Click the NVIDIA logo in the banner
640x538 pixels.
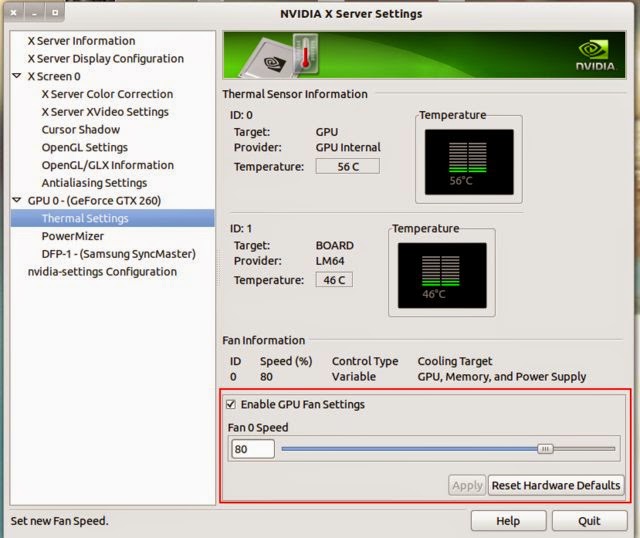(x=595, y=56)
